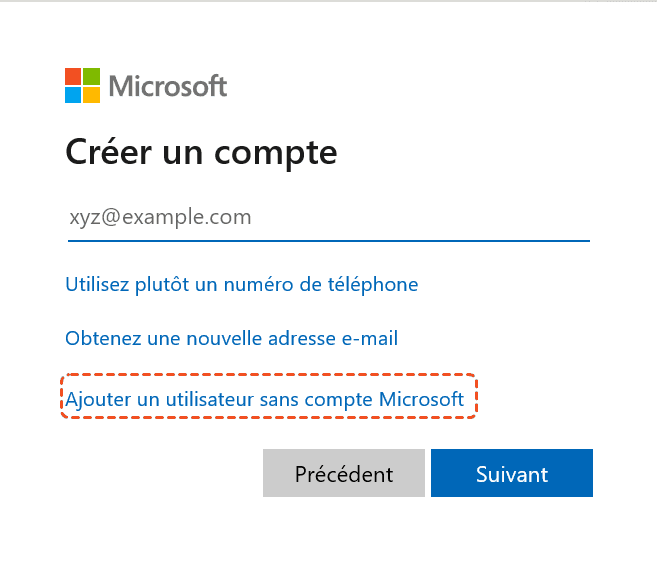Click the Microsoft four-square logo
Screen dimensions: 657x562
[x=82, y=86]
